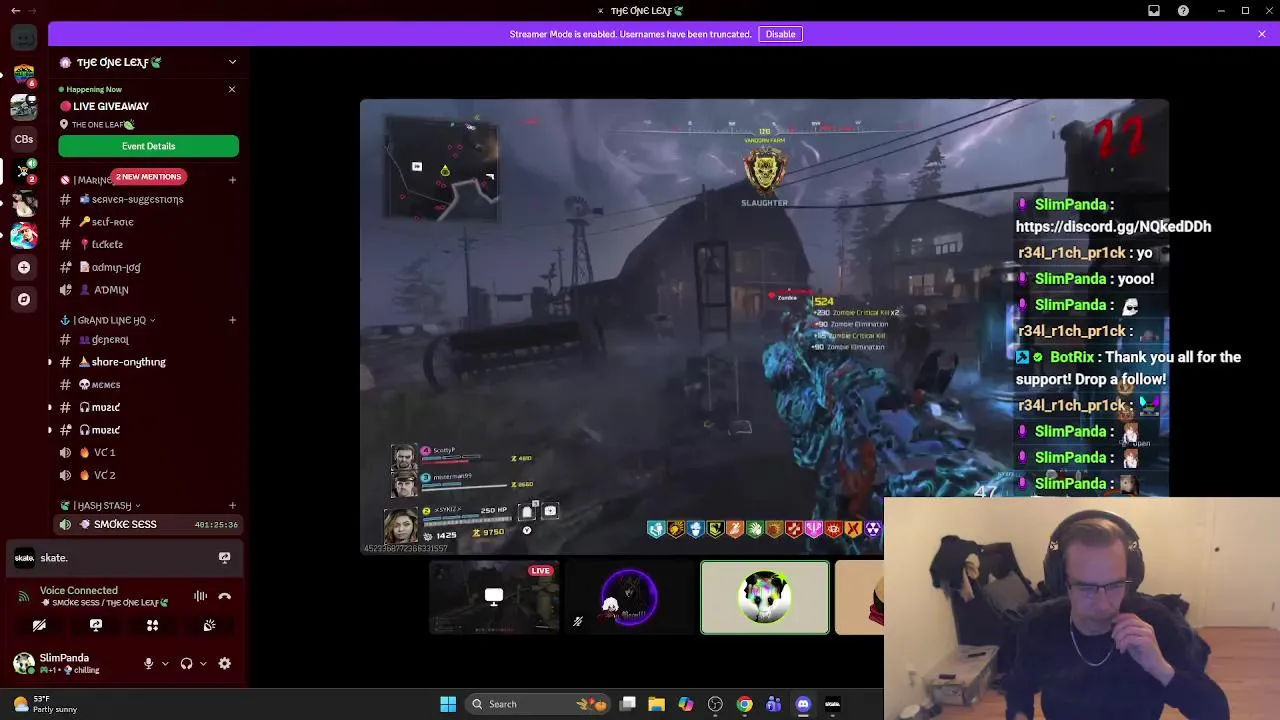Viewport: 1280px width, 720px height.
Task: Open noise suppression waveform icon
Action: 201,596
